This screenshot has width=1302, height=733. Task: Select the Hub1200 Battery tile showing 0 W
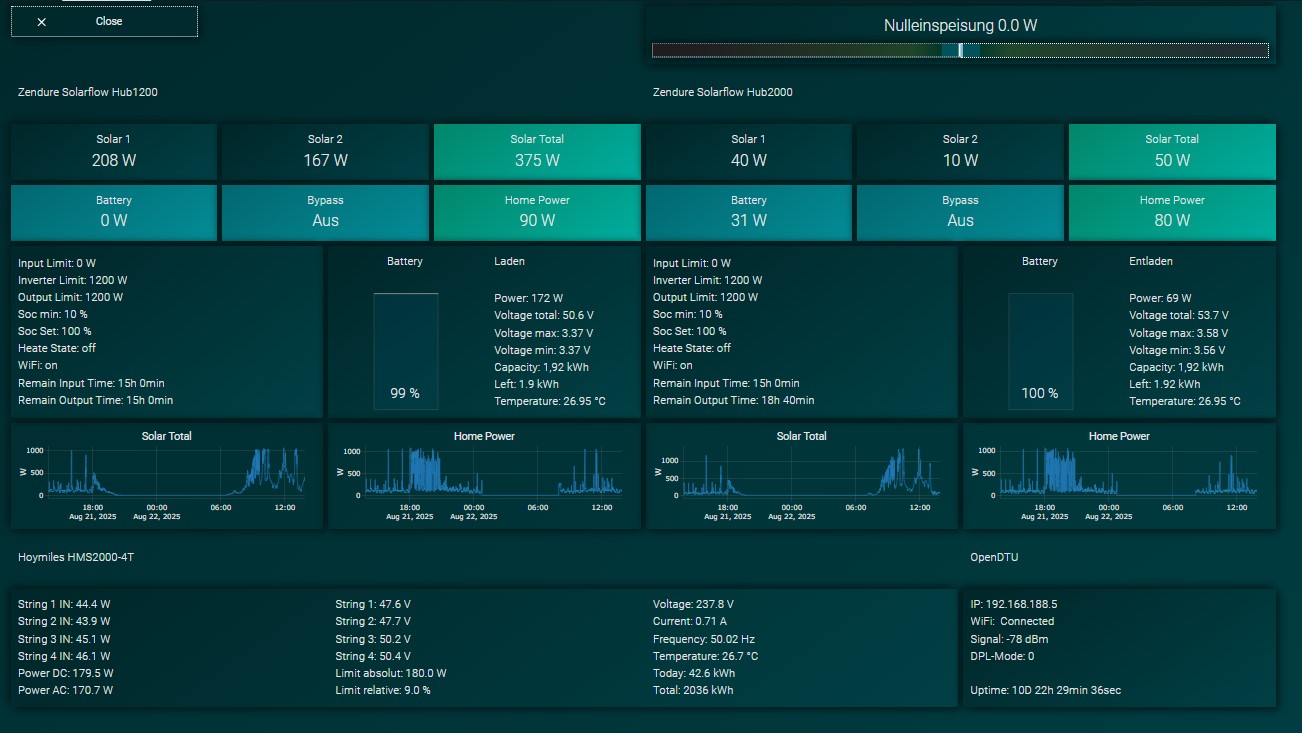(x=113, y=212)
